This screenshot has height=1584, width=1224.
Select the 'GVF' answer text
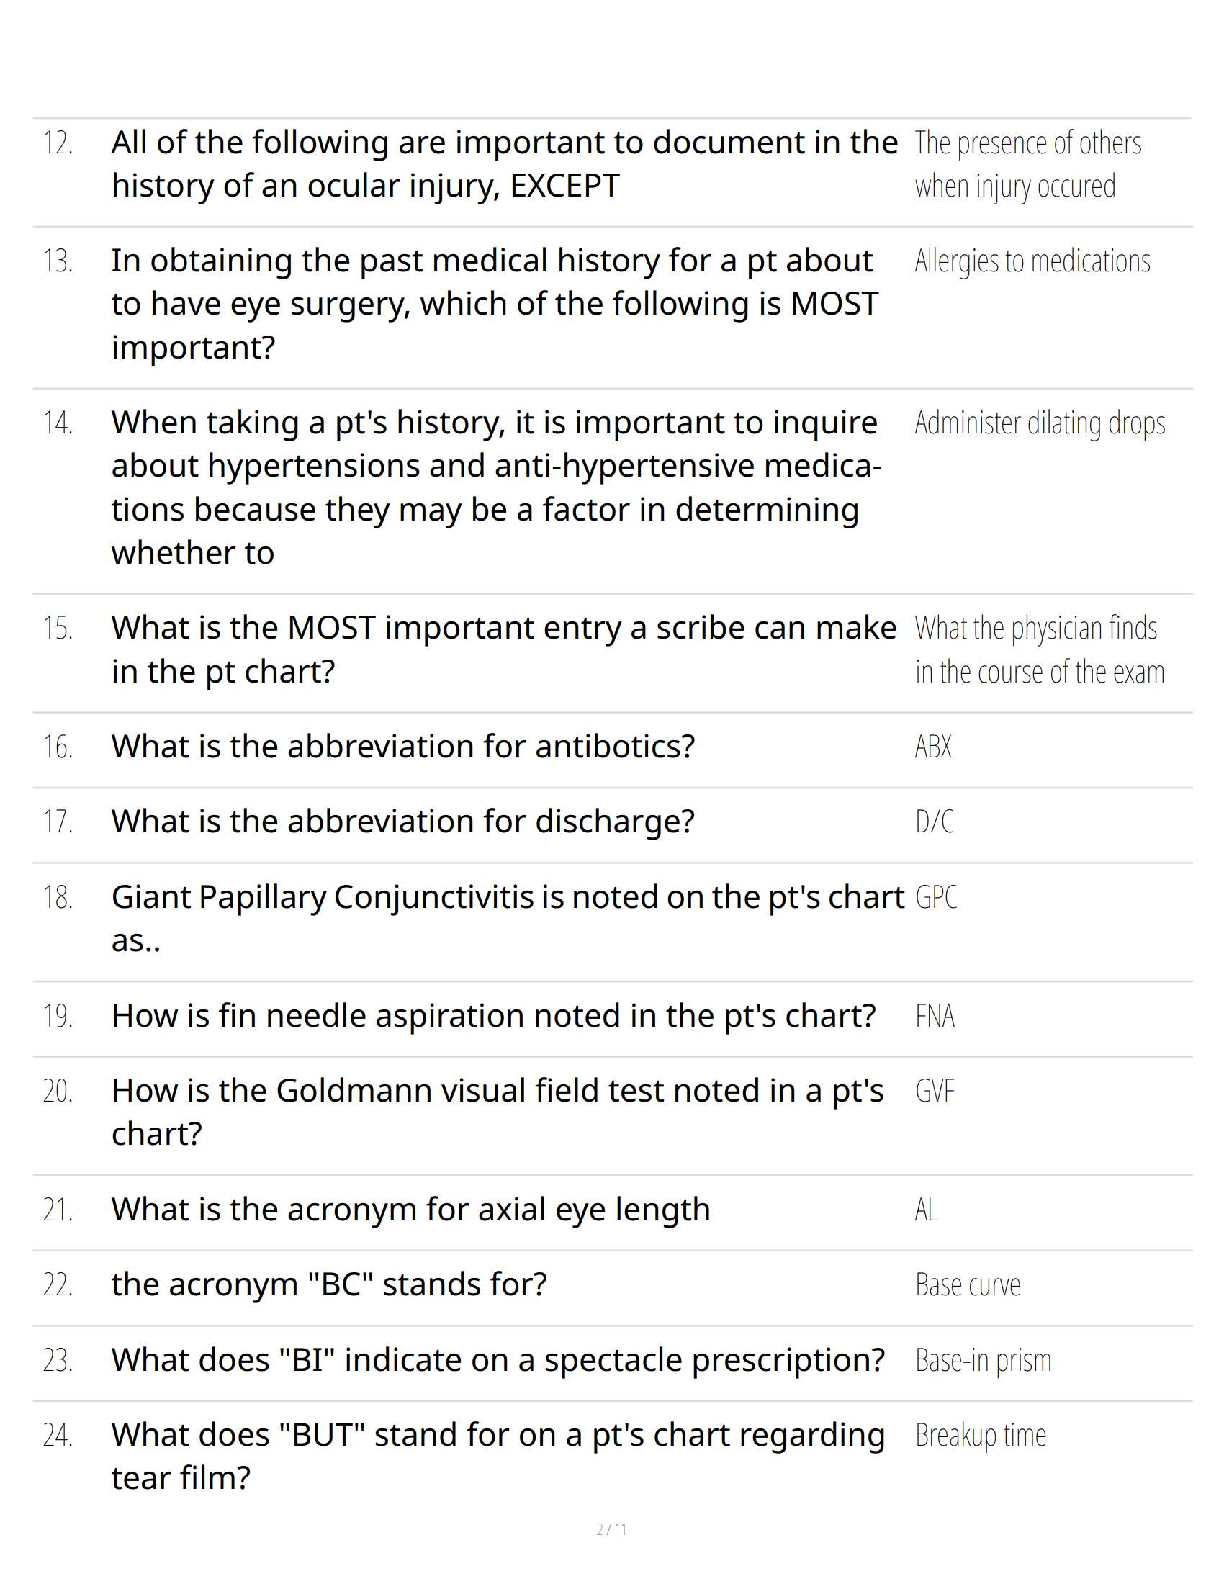coord(935,1091)
